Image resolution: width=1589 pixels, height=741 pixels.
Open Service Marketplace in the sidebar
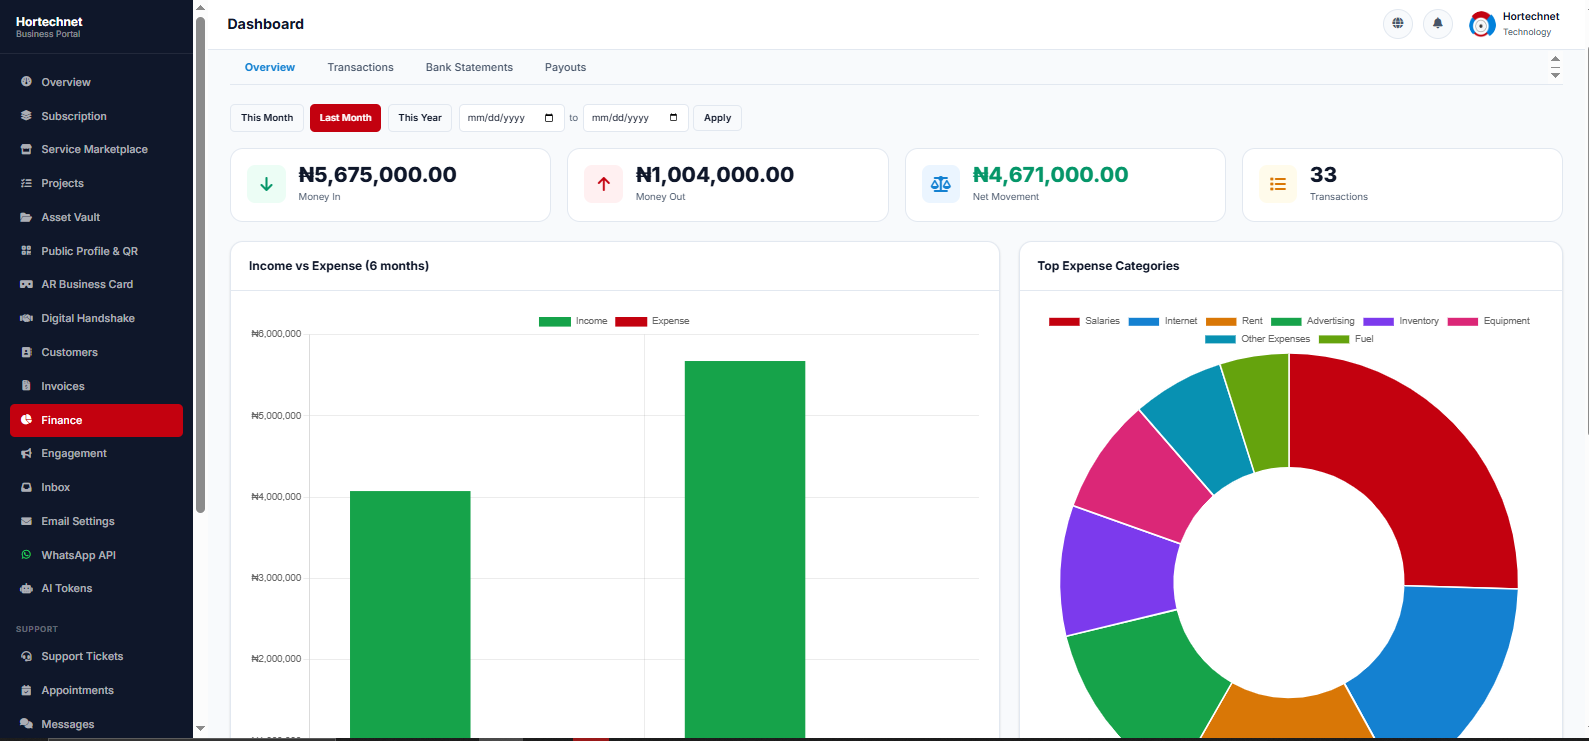click(x=96, y=149)
